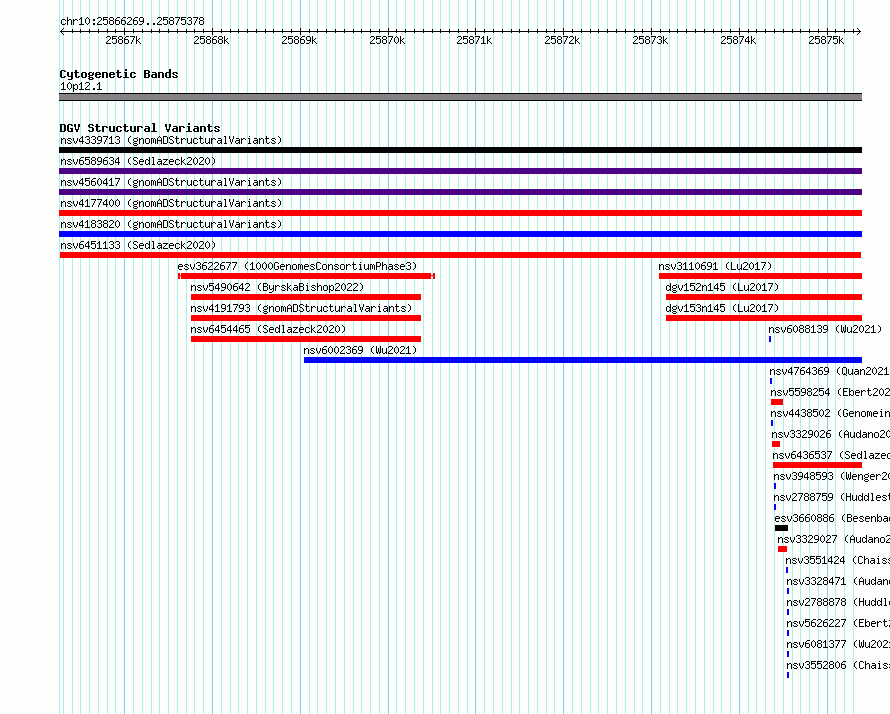Viewport: 890px width, 714px height.
Task: Open dgv153n145 (Lu2017) label
Action: click(722, 308)
